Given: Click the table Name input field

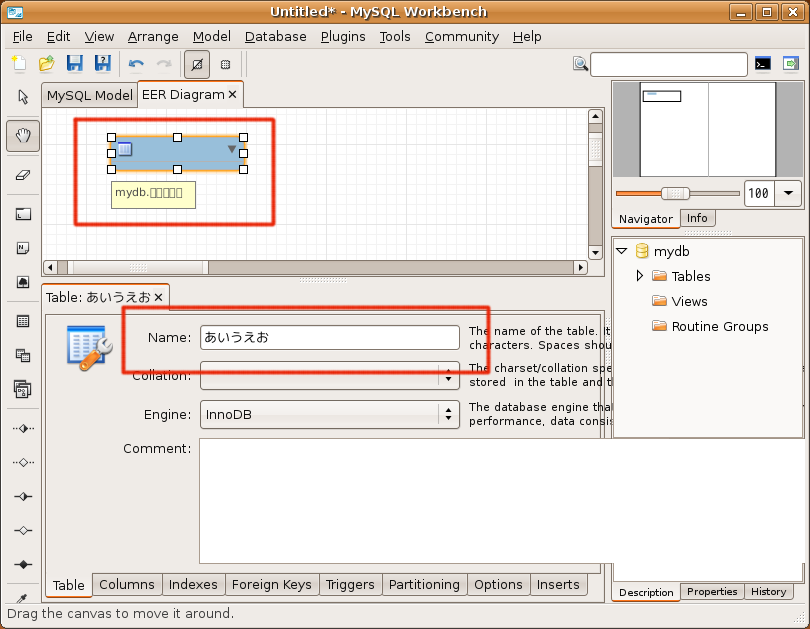Looking at the screenshot, I should tap(330, 337).
